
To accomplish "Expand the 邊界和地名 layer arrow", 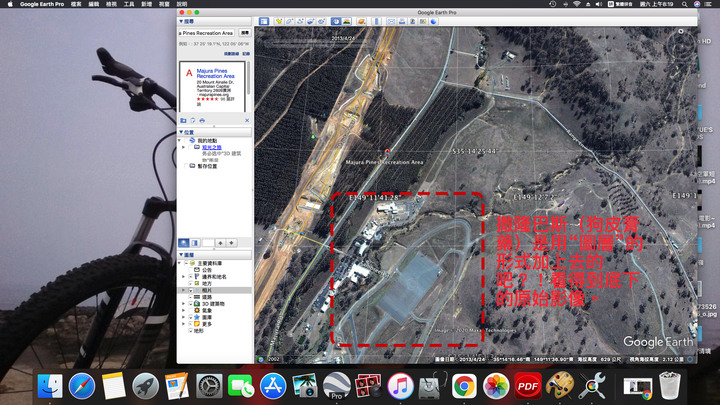I will pyautogui.click(x=183, y=276).
